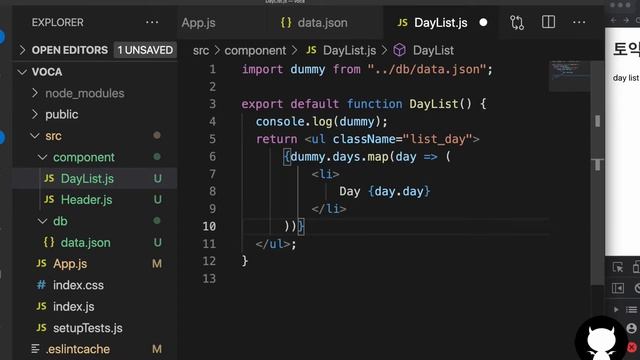Expand the OPEN EDITORS section
The image size is (640, 360).
click(x=22, y=50)
